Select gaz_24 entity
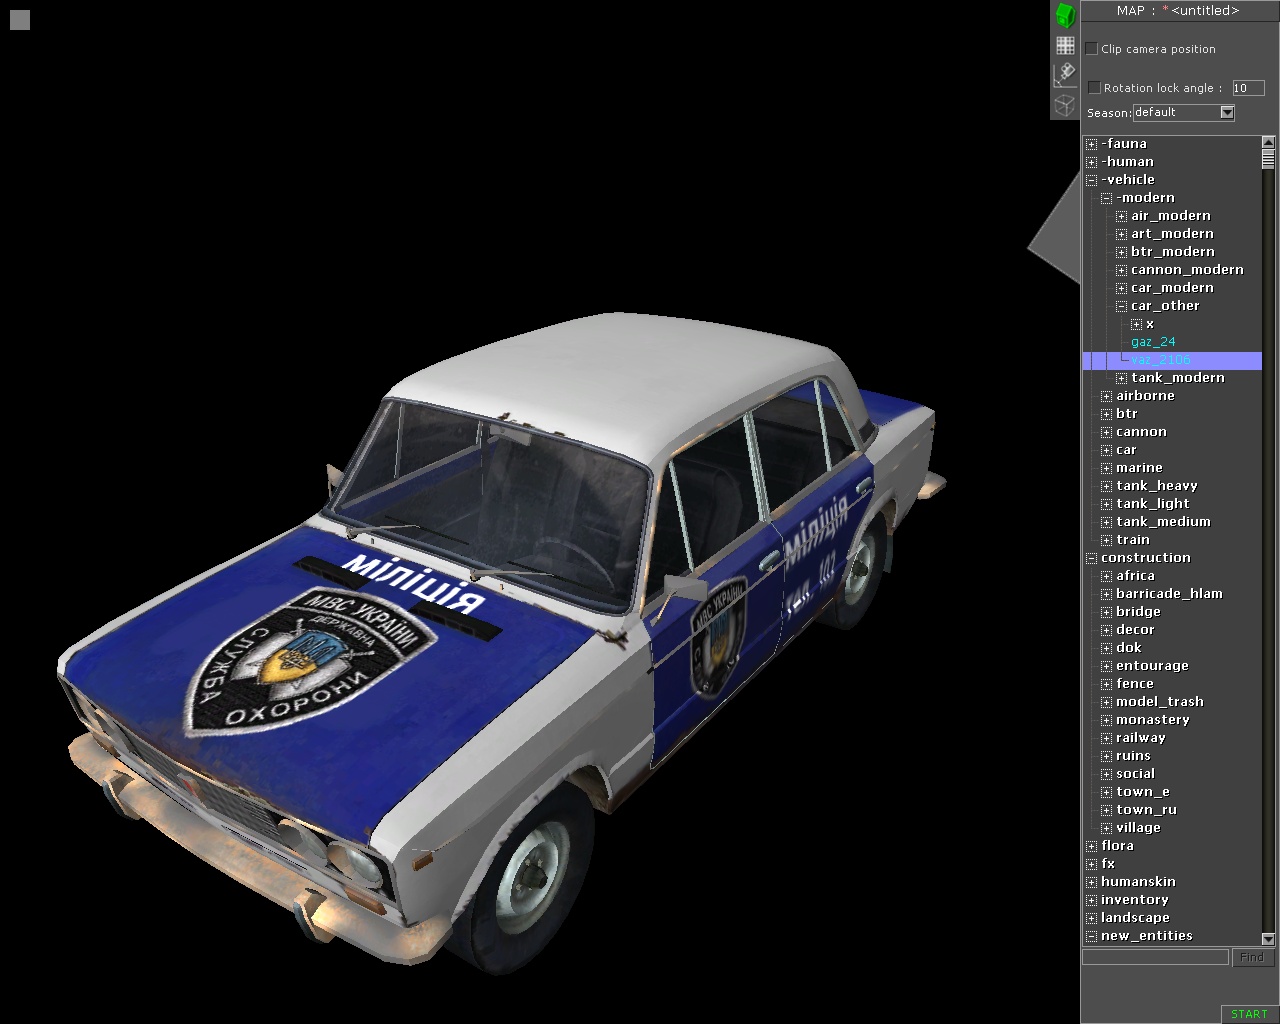Viewport: 1280px width, 1024px height. coord(1153,342)
